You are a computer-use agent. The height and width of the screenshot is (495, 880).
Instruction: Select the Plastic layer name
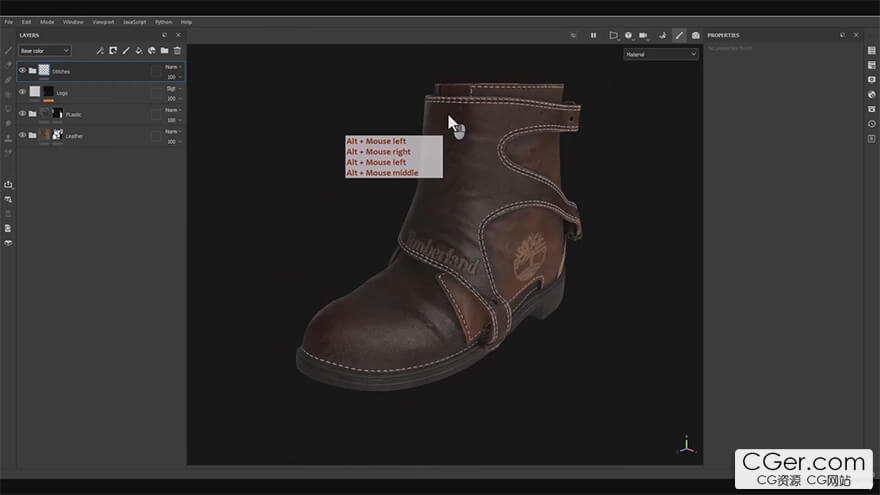click(x=74, y=114)
